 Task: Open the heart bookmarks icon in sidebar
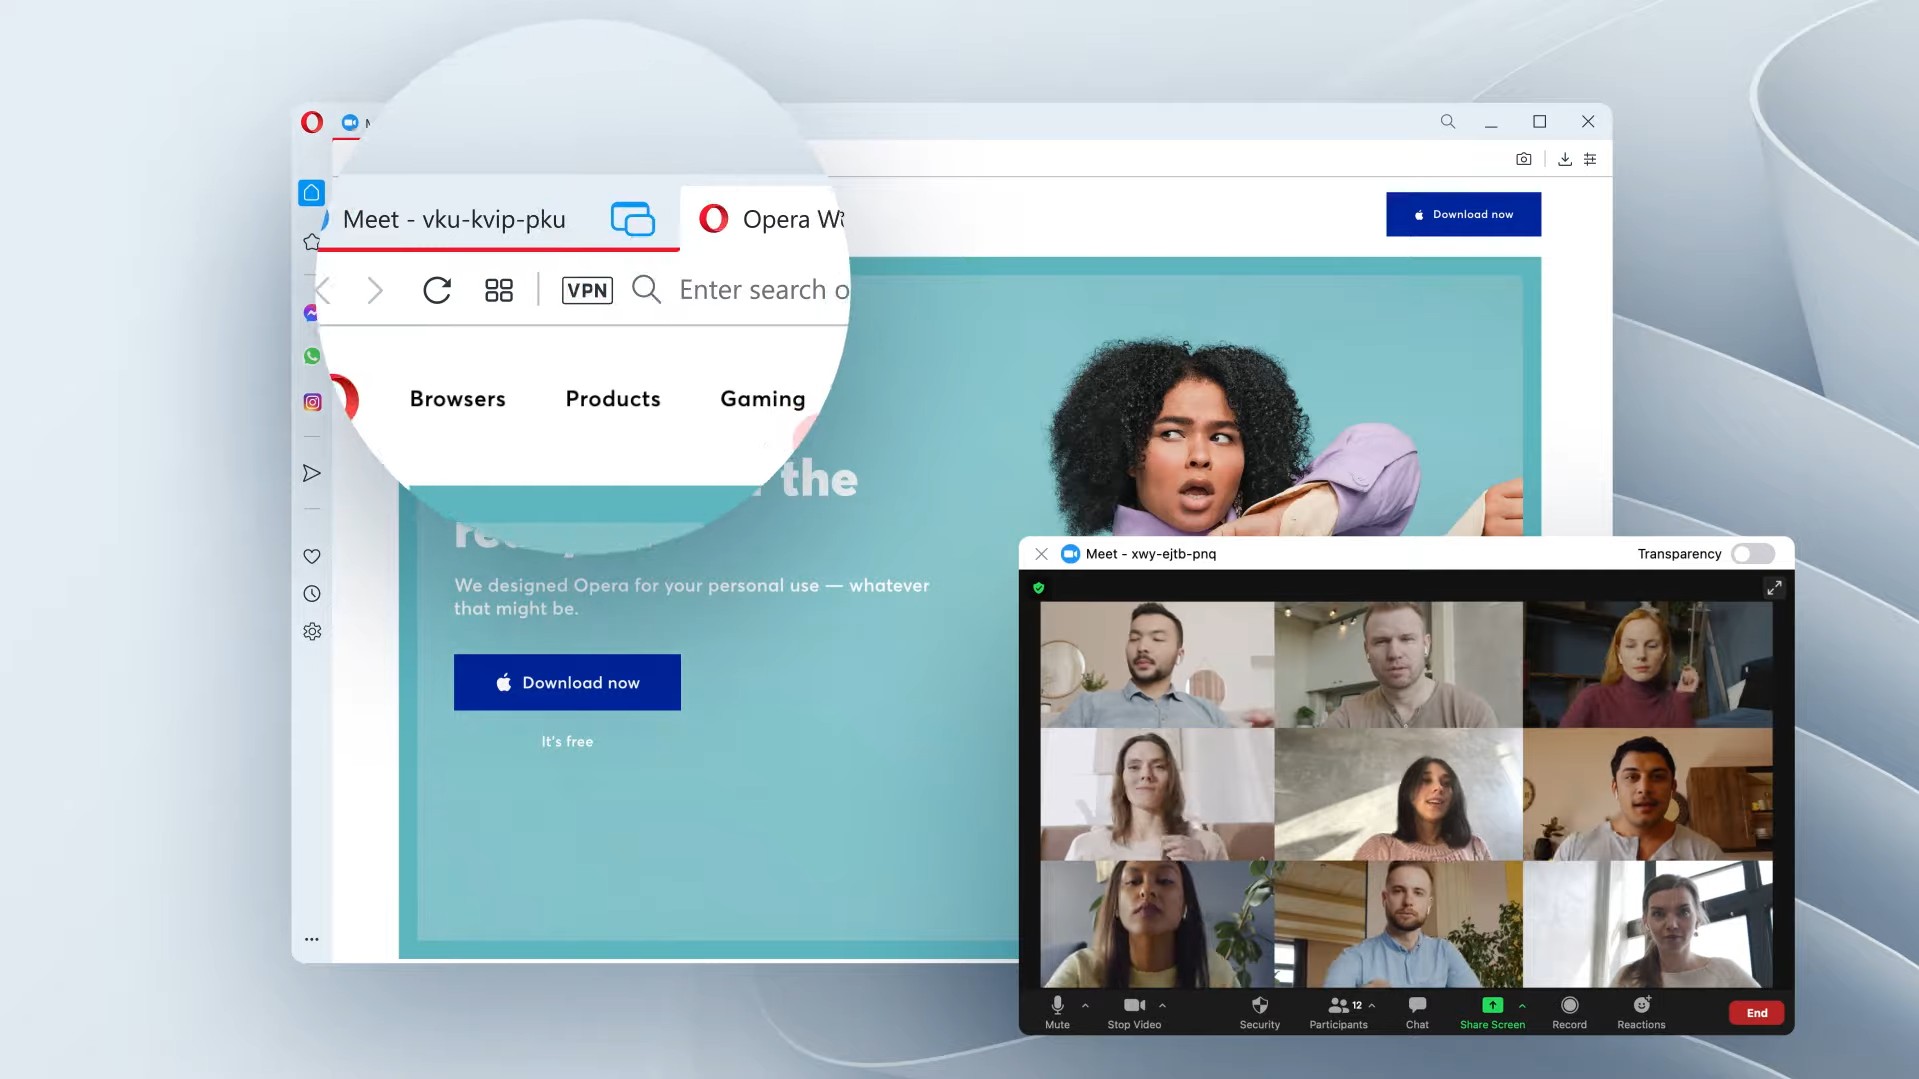click(x=312, y=556)
